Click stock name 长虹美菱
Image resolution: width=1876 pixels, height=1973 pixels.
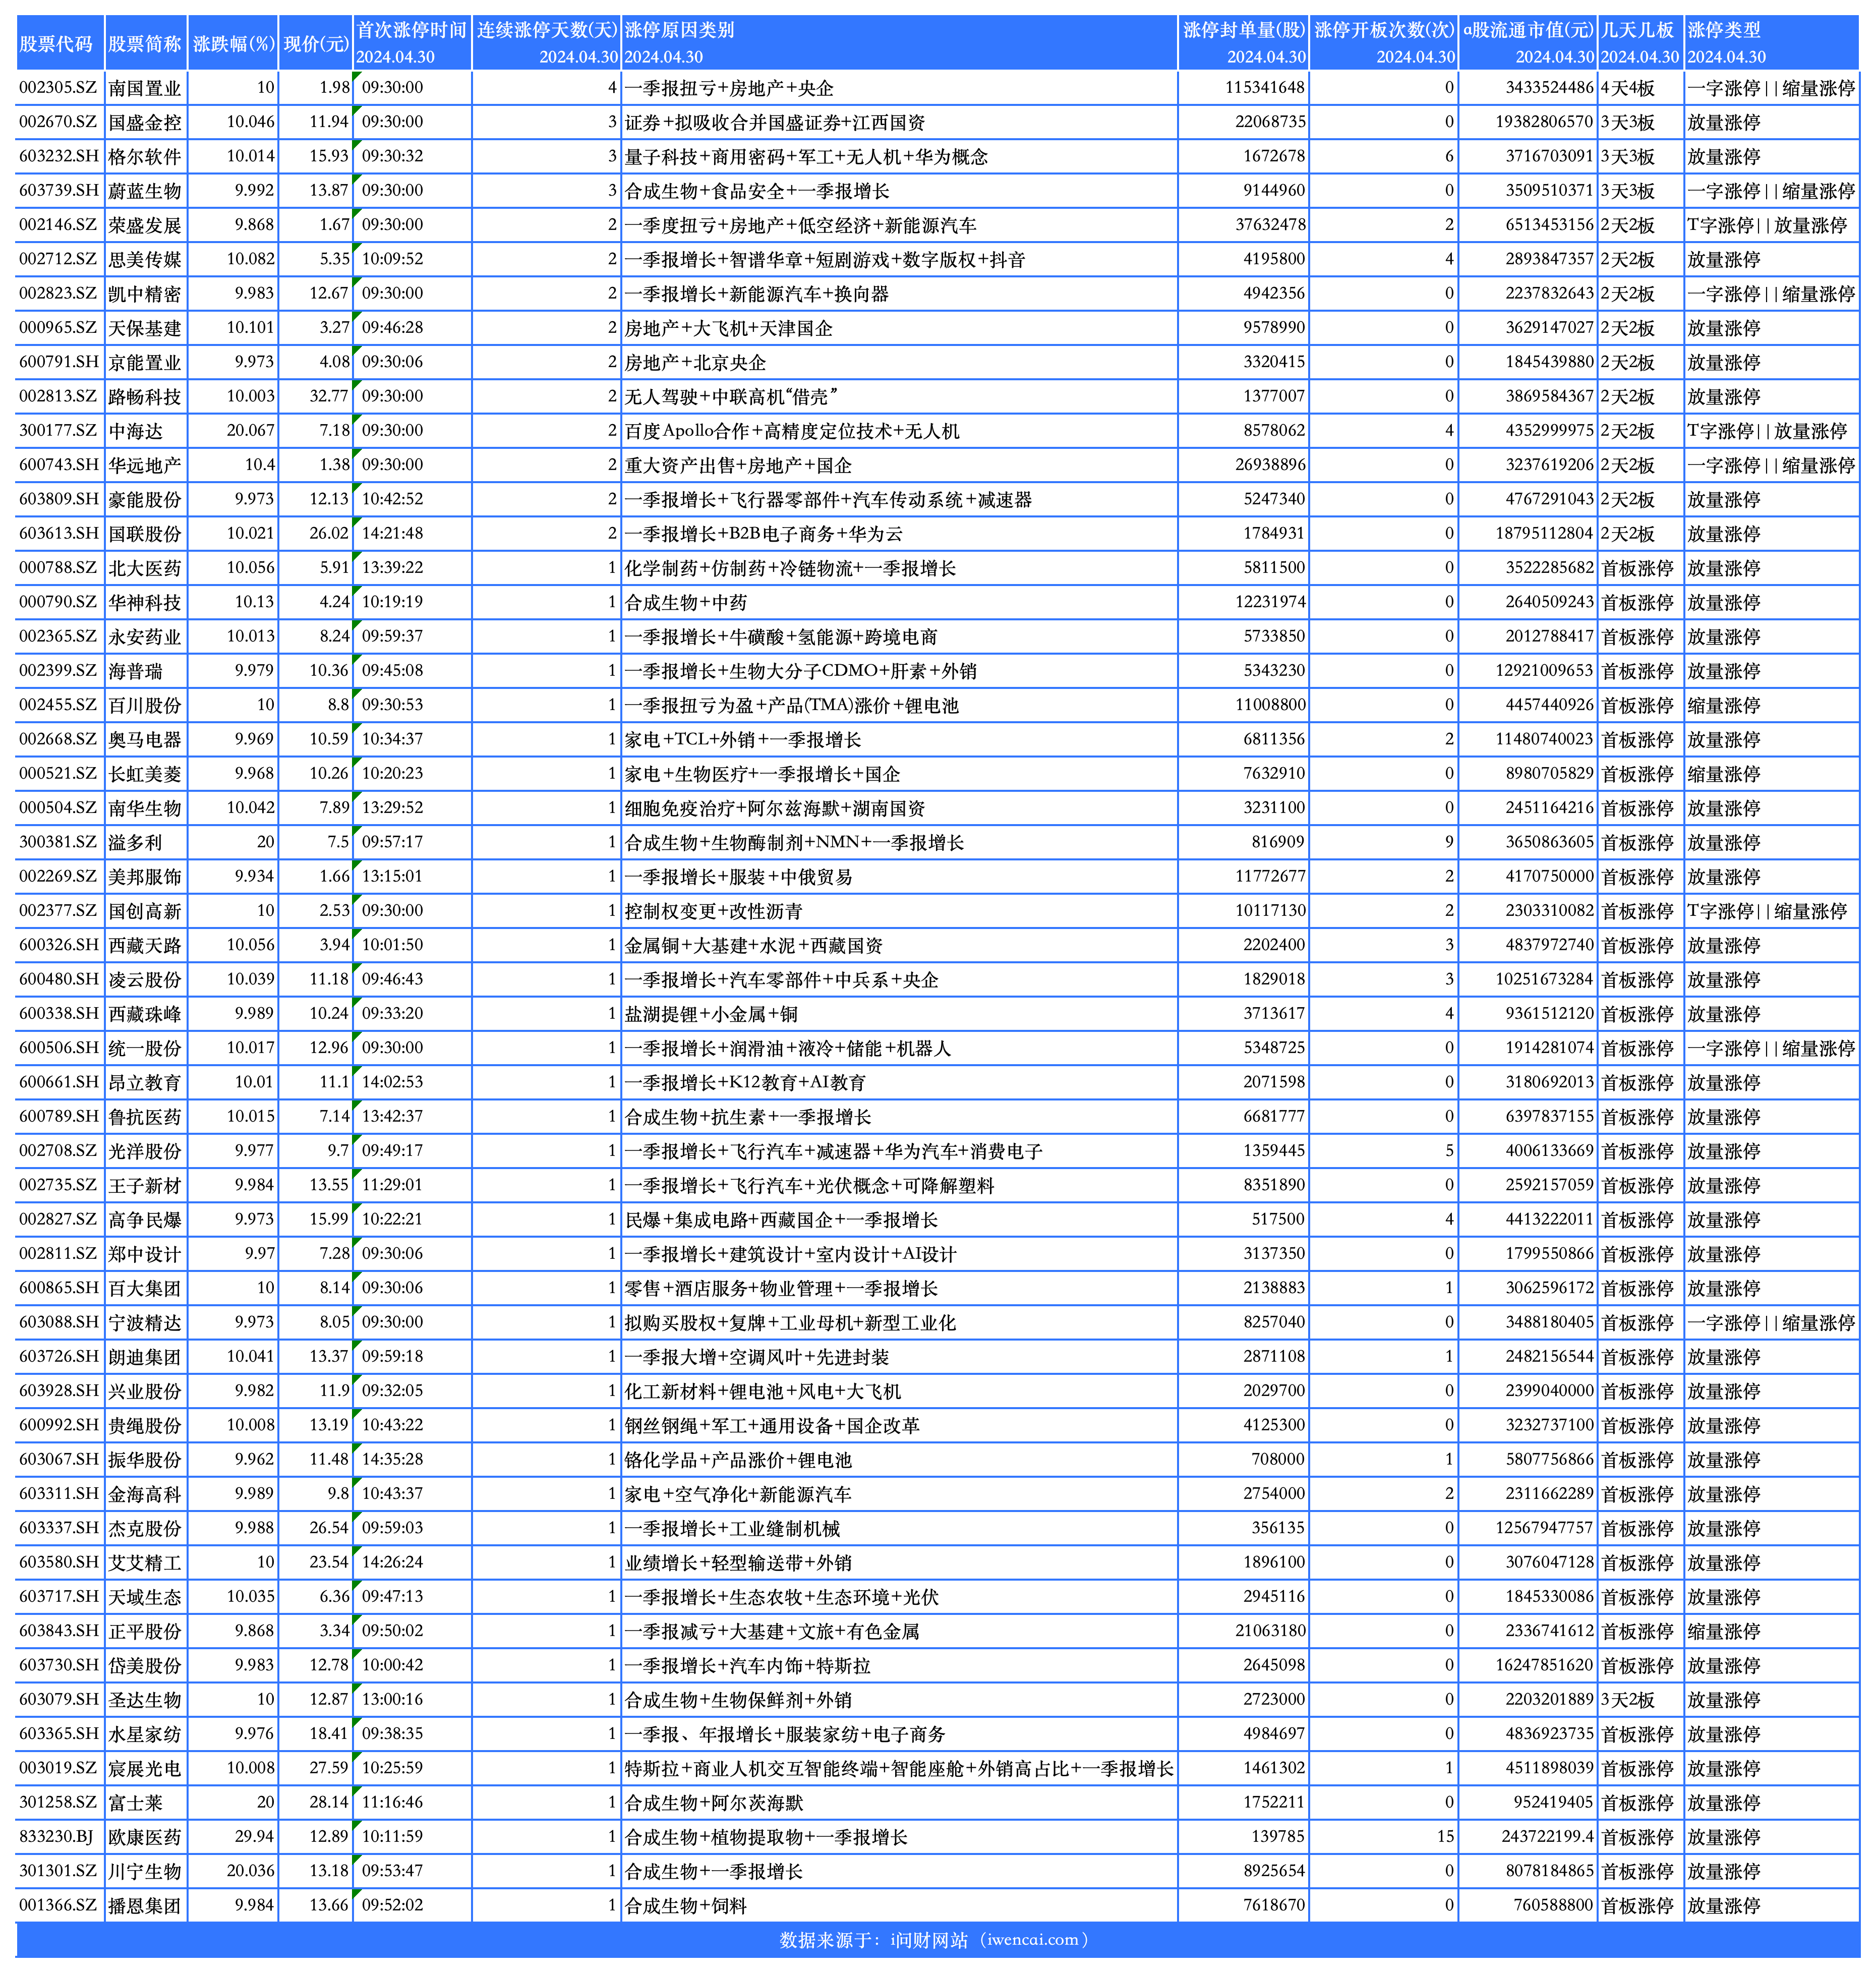pos(145,774)
